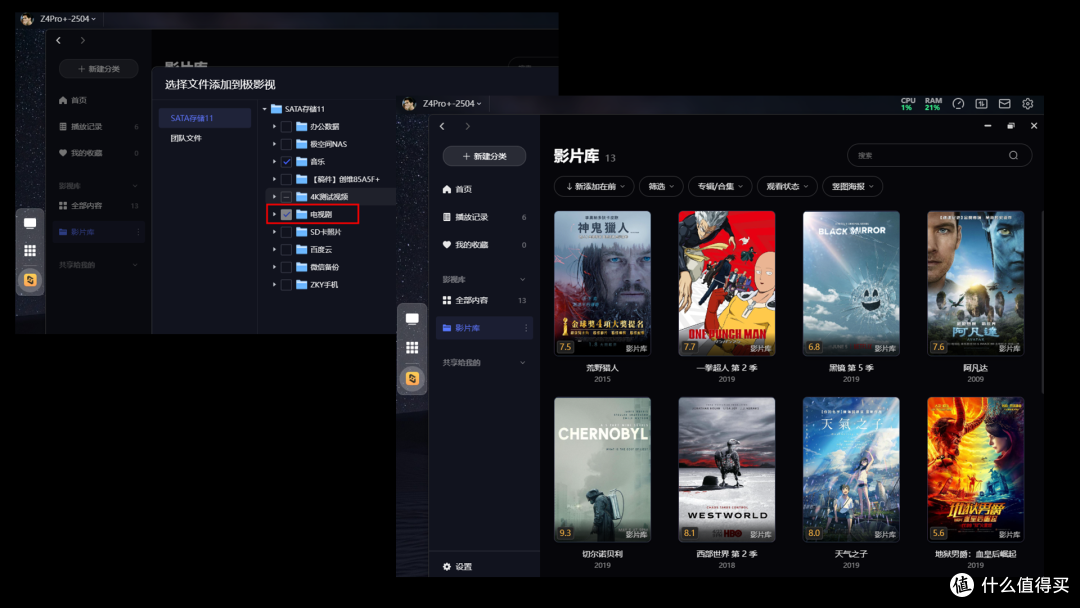Open the Z4Pro+-2504 device dropdown in front window
The width and height of the screenshot is (1080, 608).
coord(452,103)
